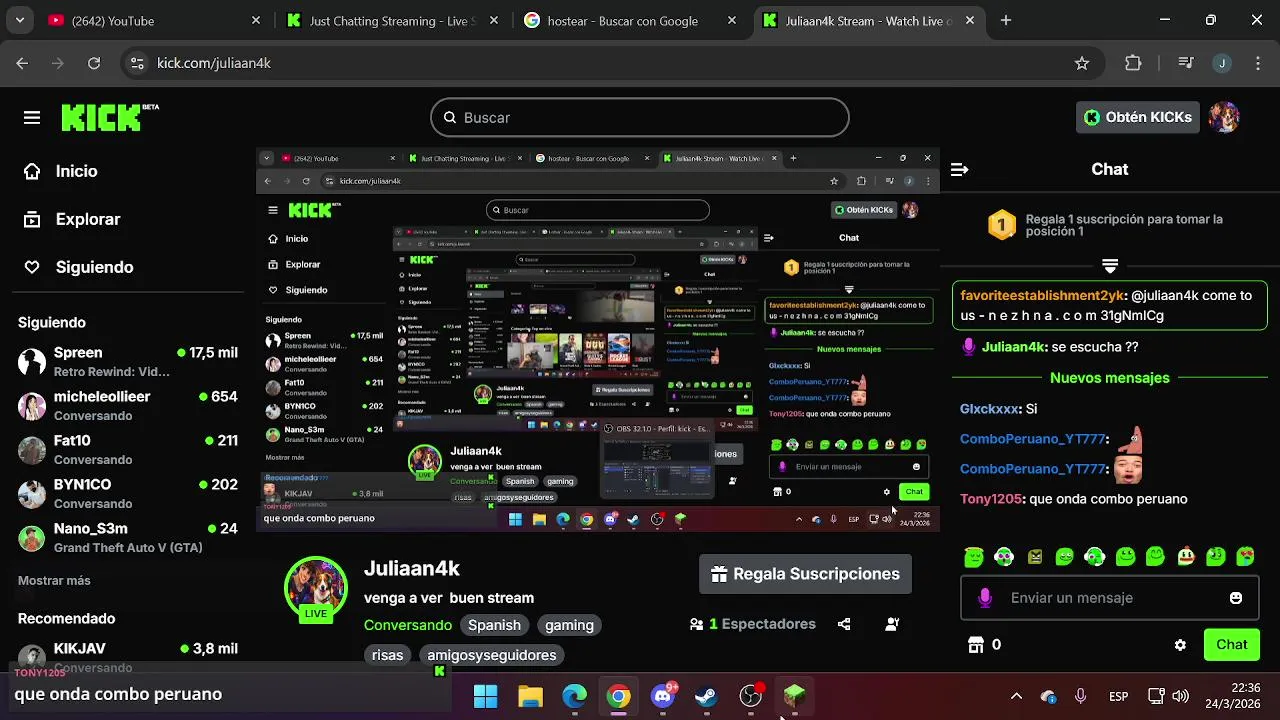Open Conversando category link
Image resolution: width=1280 pixels, height=720 pixels.
(x=408, y=625)
